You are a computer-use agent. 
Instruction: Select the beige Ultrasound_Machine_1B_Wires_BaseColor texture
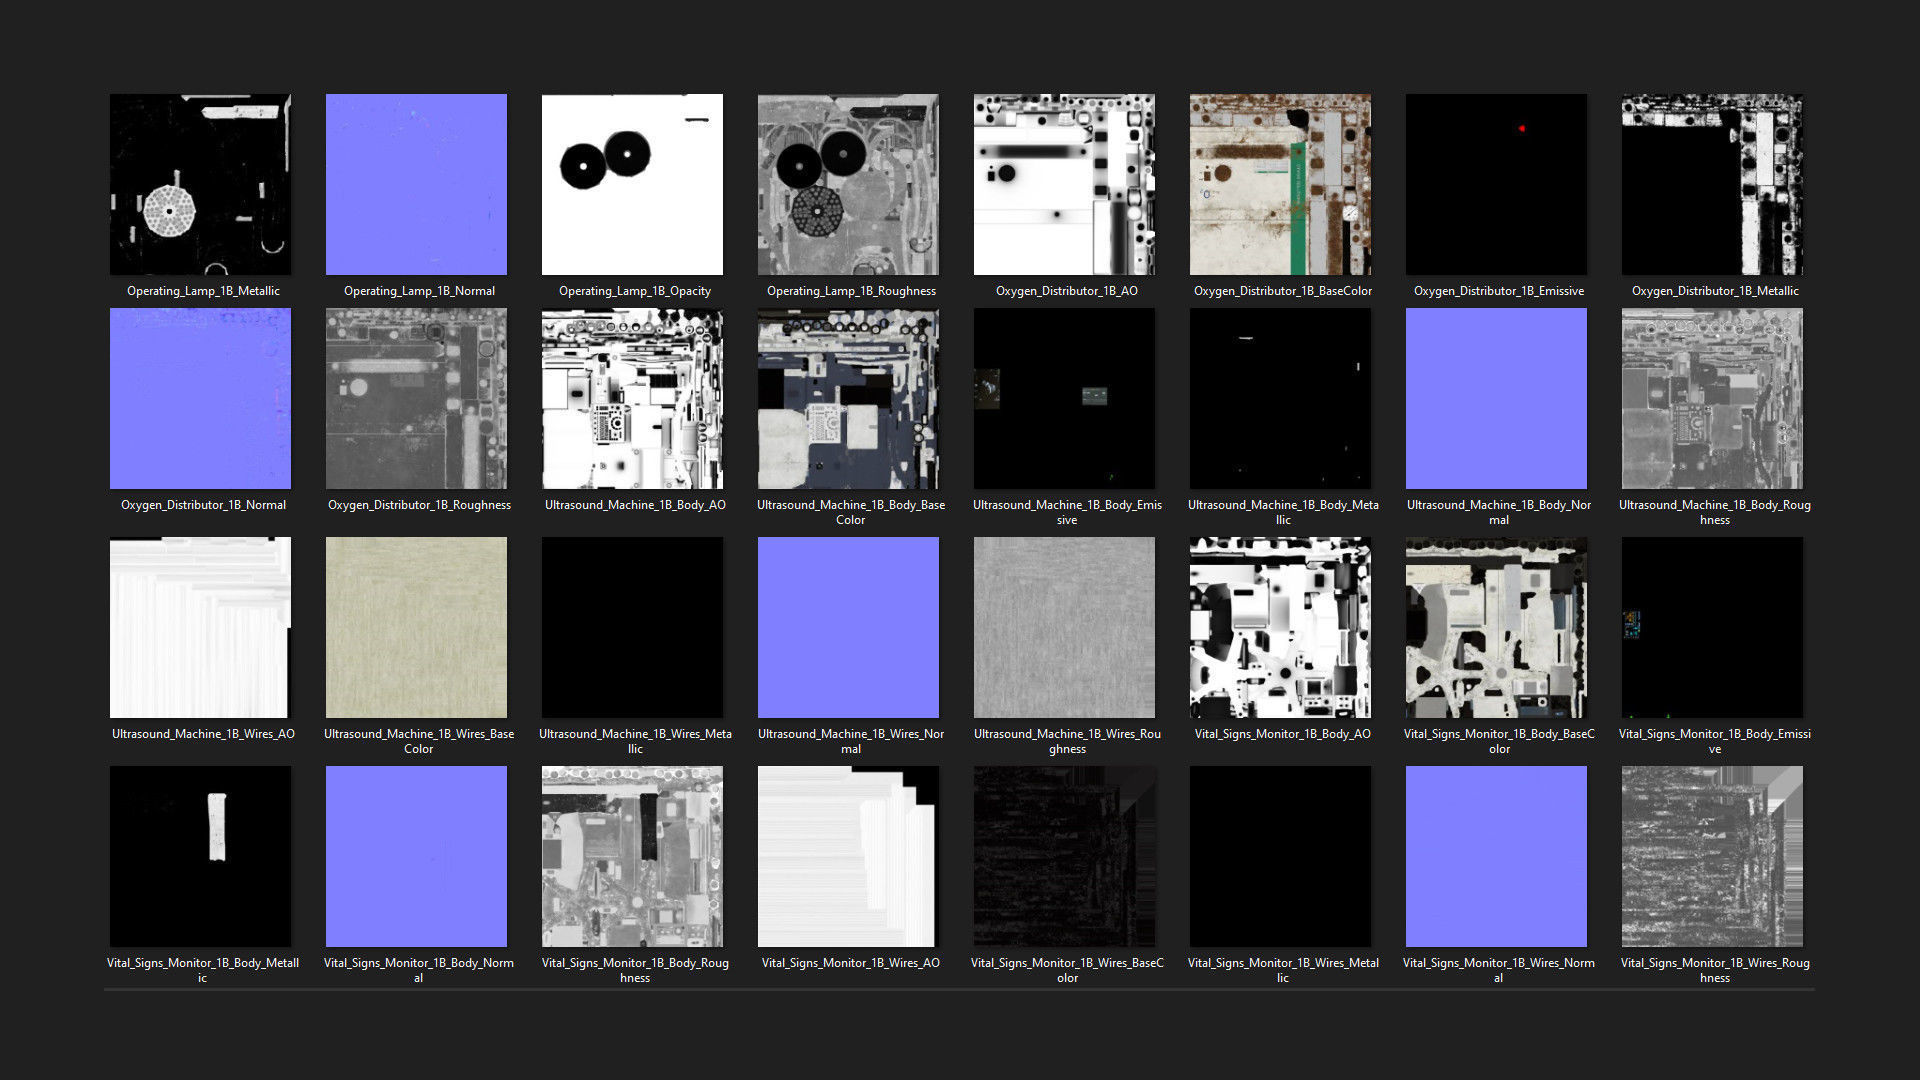[x=416, y=628]
